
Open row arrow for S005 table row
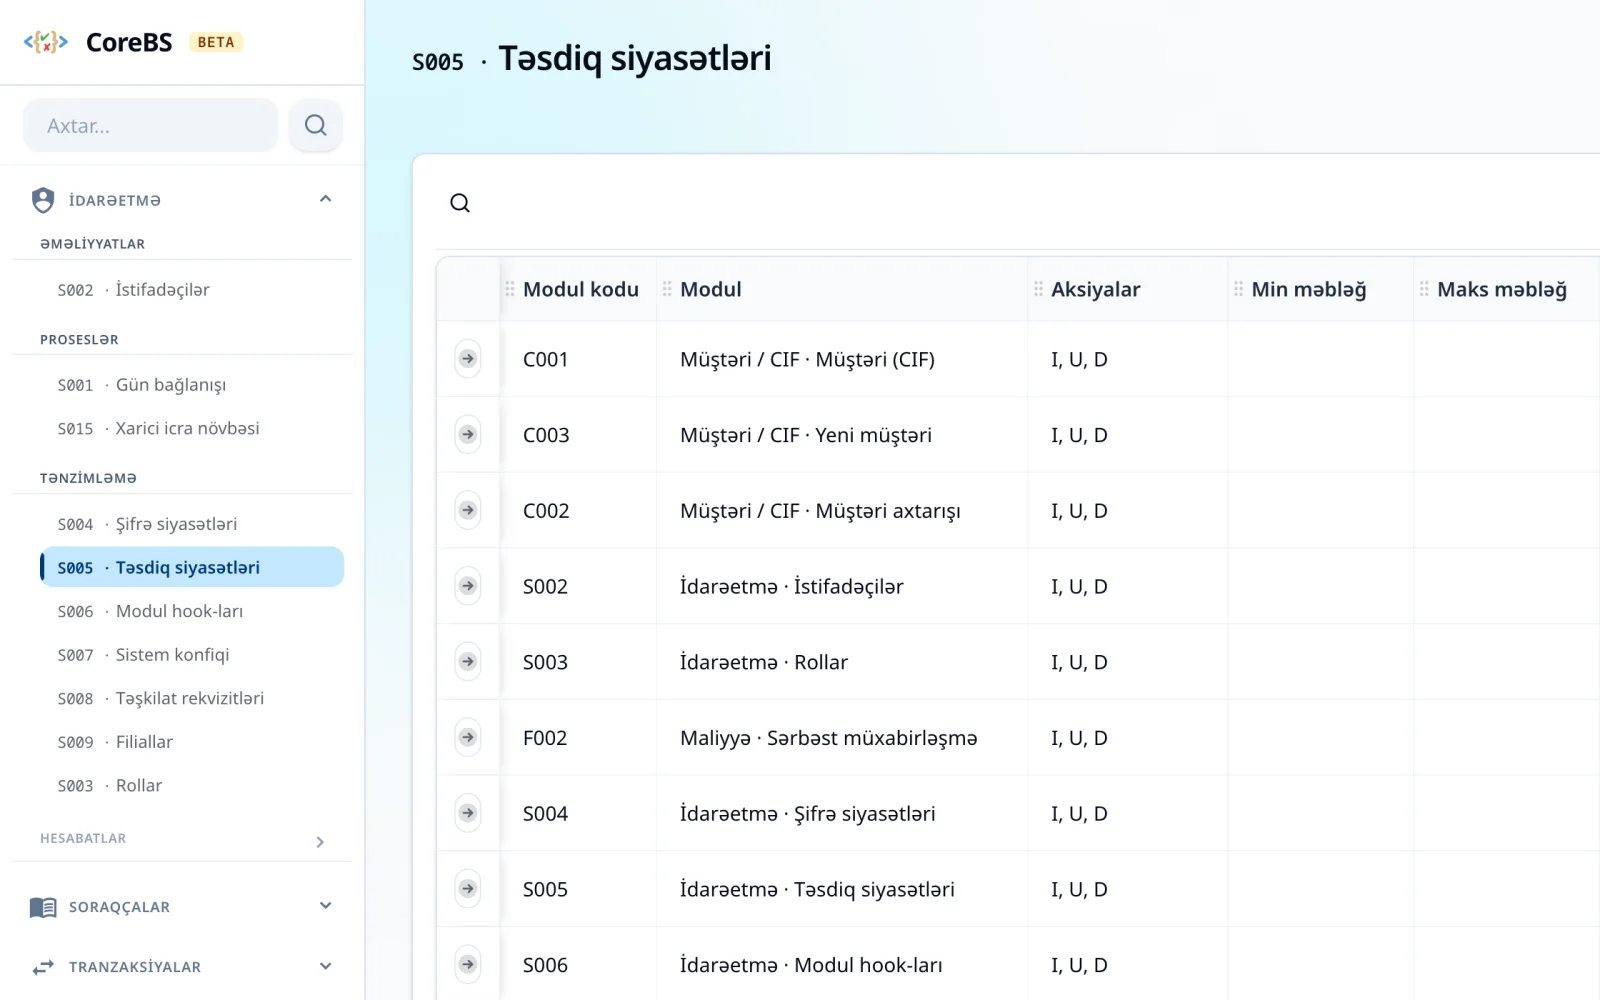pyautogui.click(x=468, y=889)
